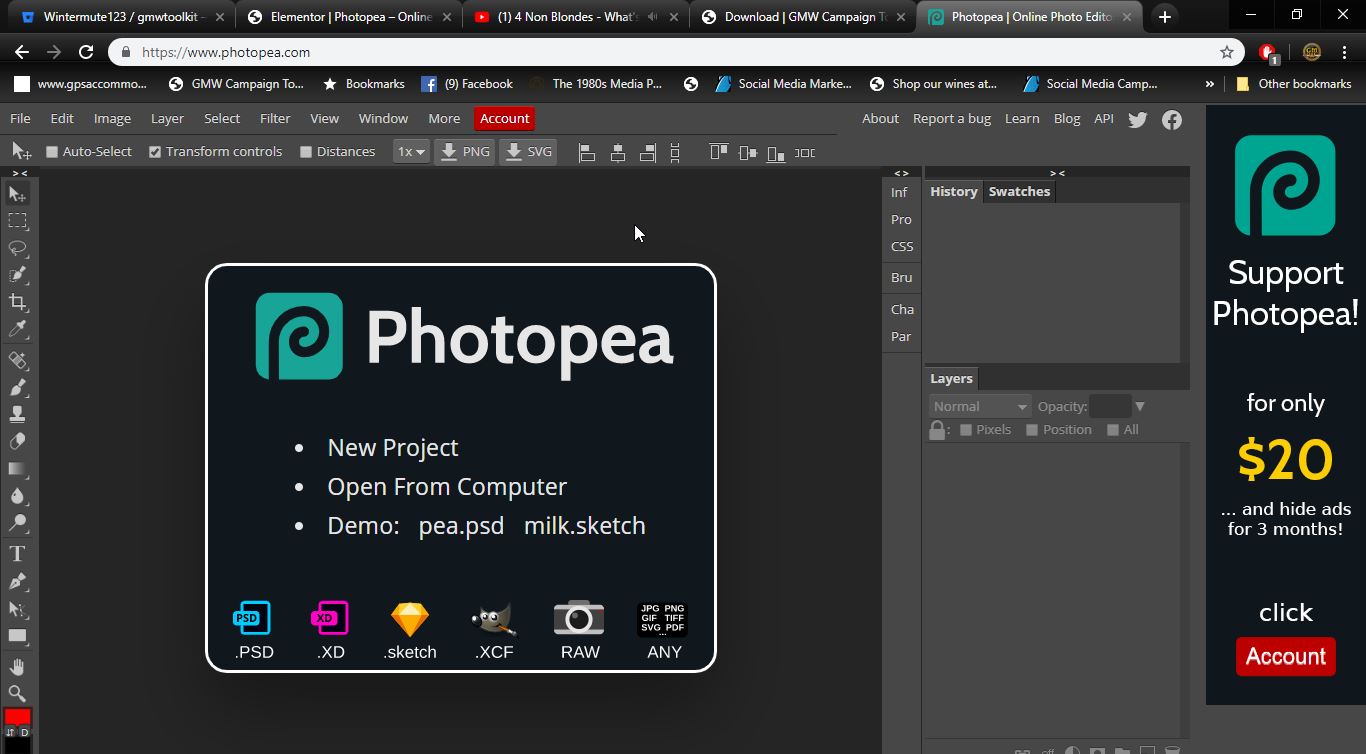Image resolution: width=1366 pixels, height=754 pixels.
Task: Enable the Auto-Select checkbox
Action: coord(52,152)
